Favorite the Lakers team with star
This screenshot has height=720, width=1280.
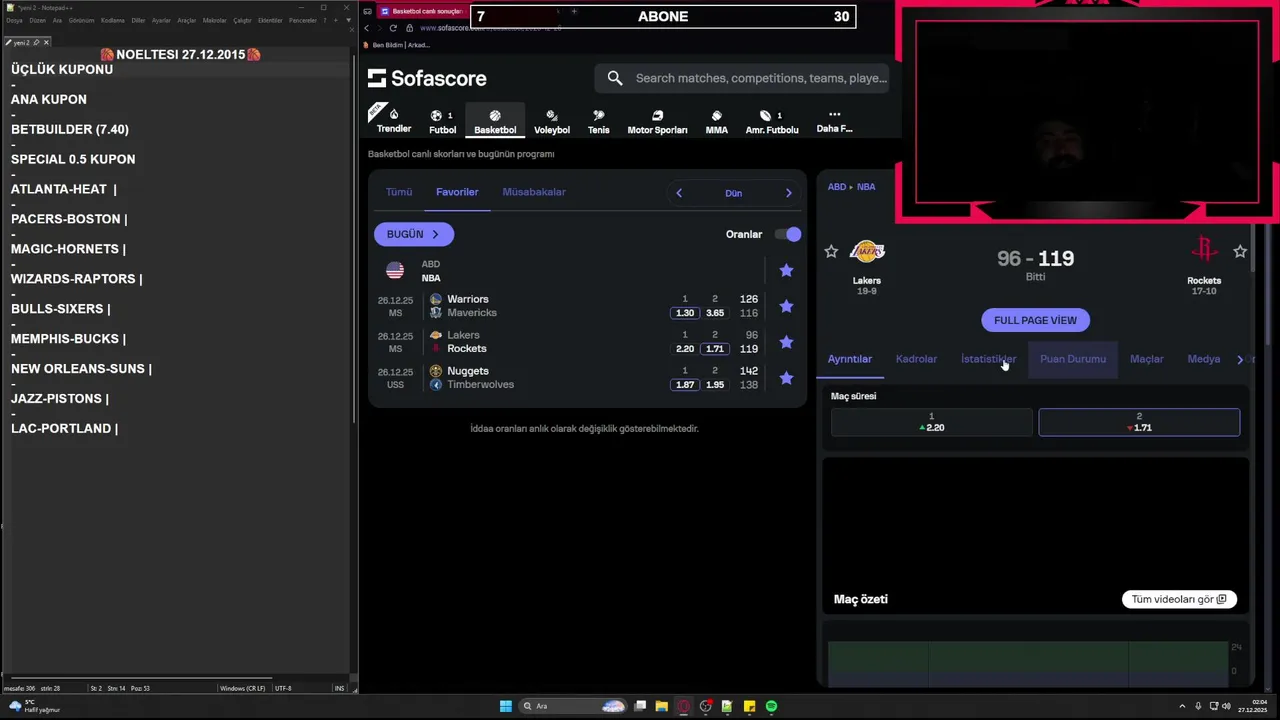tap(831, 252)
